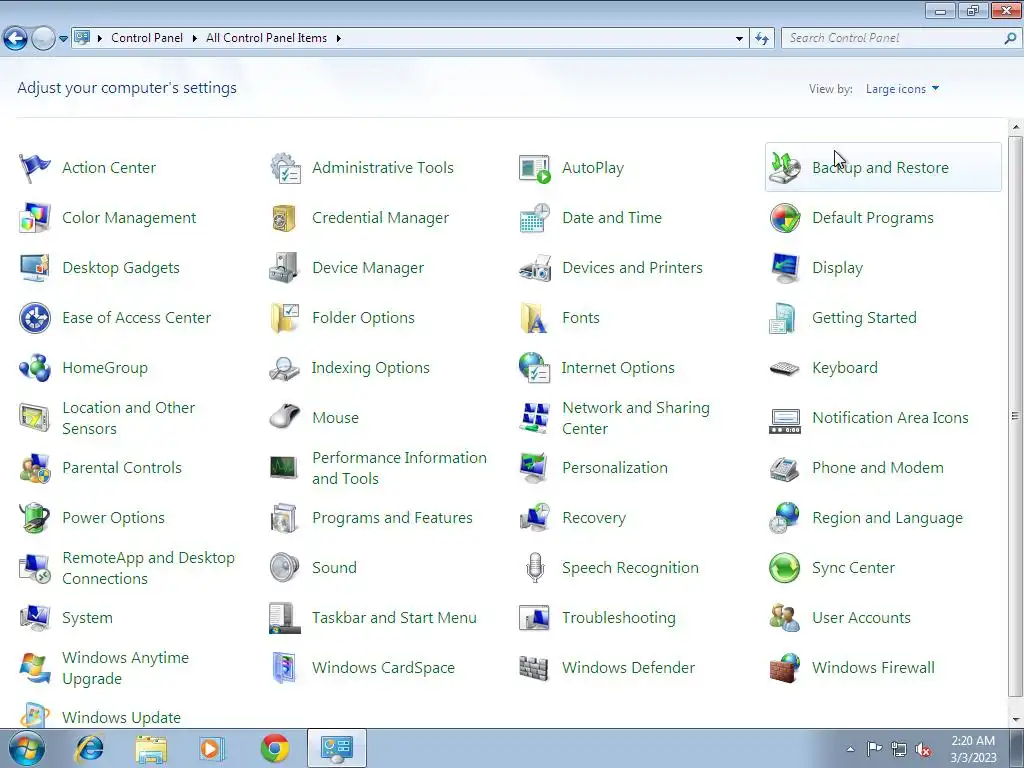Click the Desktop Gadgets icon
Screen dimensions: 1024x768
tap(35, 268)
